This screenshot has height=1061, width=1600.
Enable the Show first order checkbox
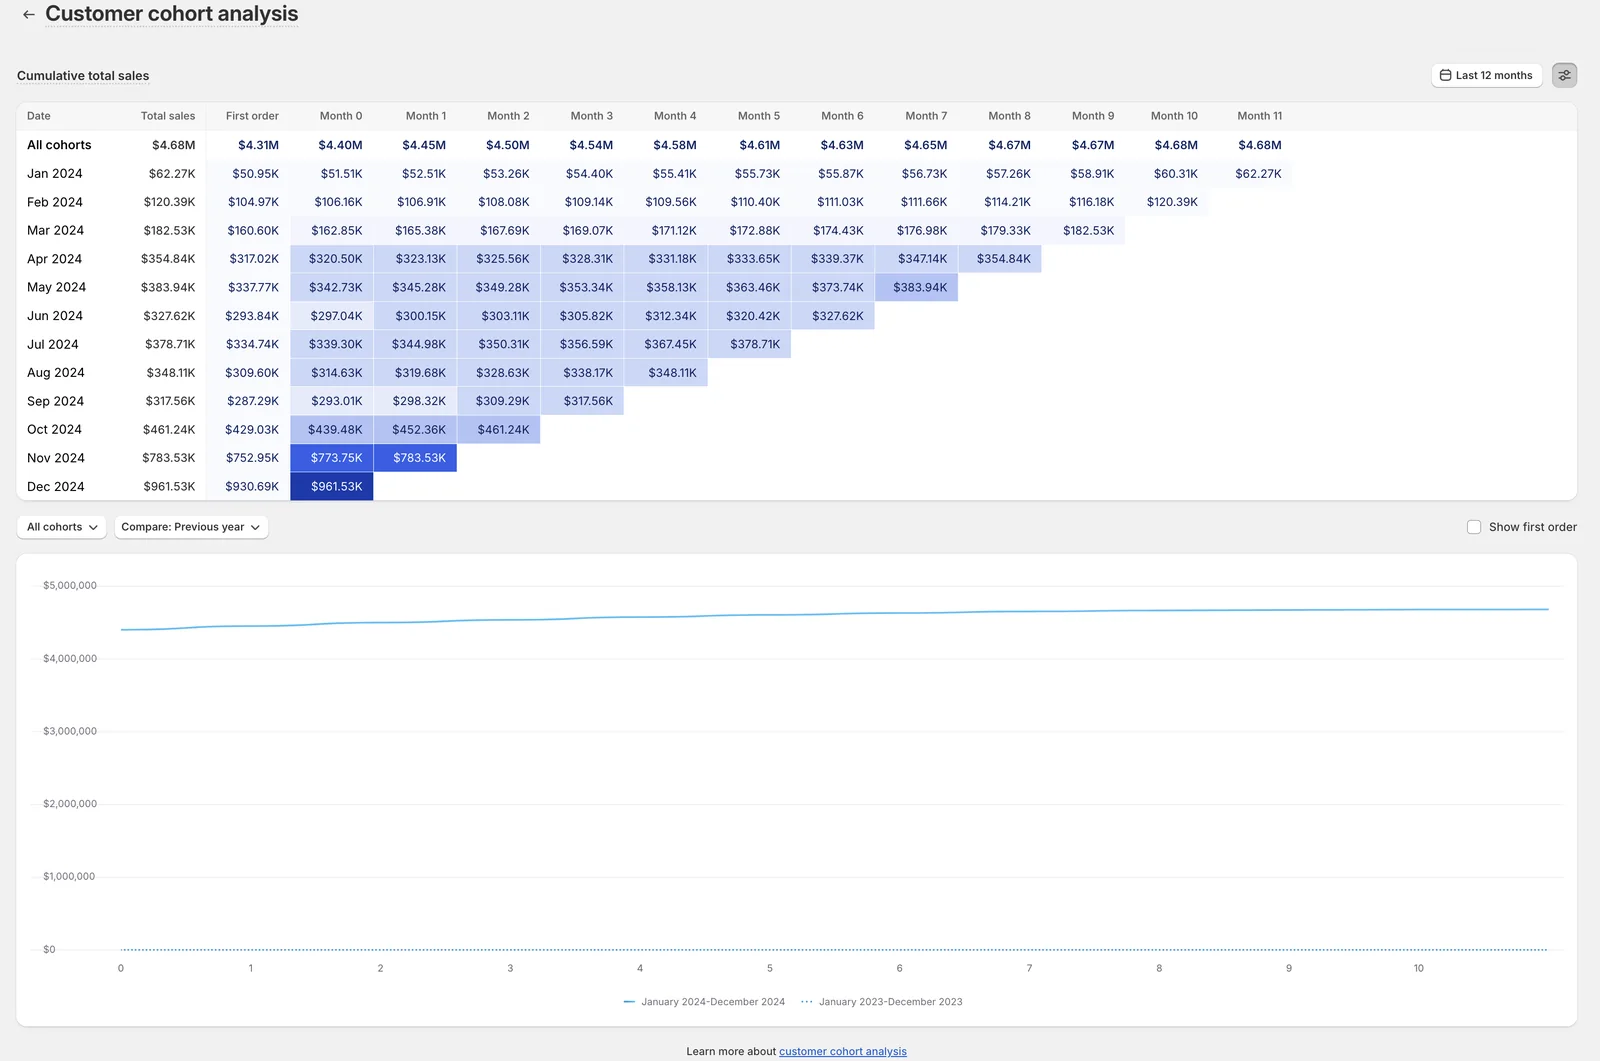pos(1474,527)
